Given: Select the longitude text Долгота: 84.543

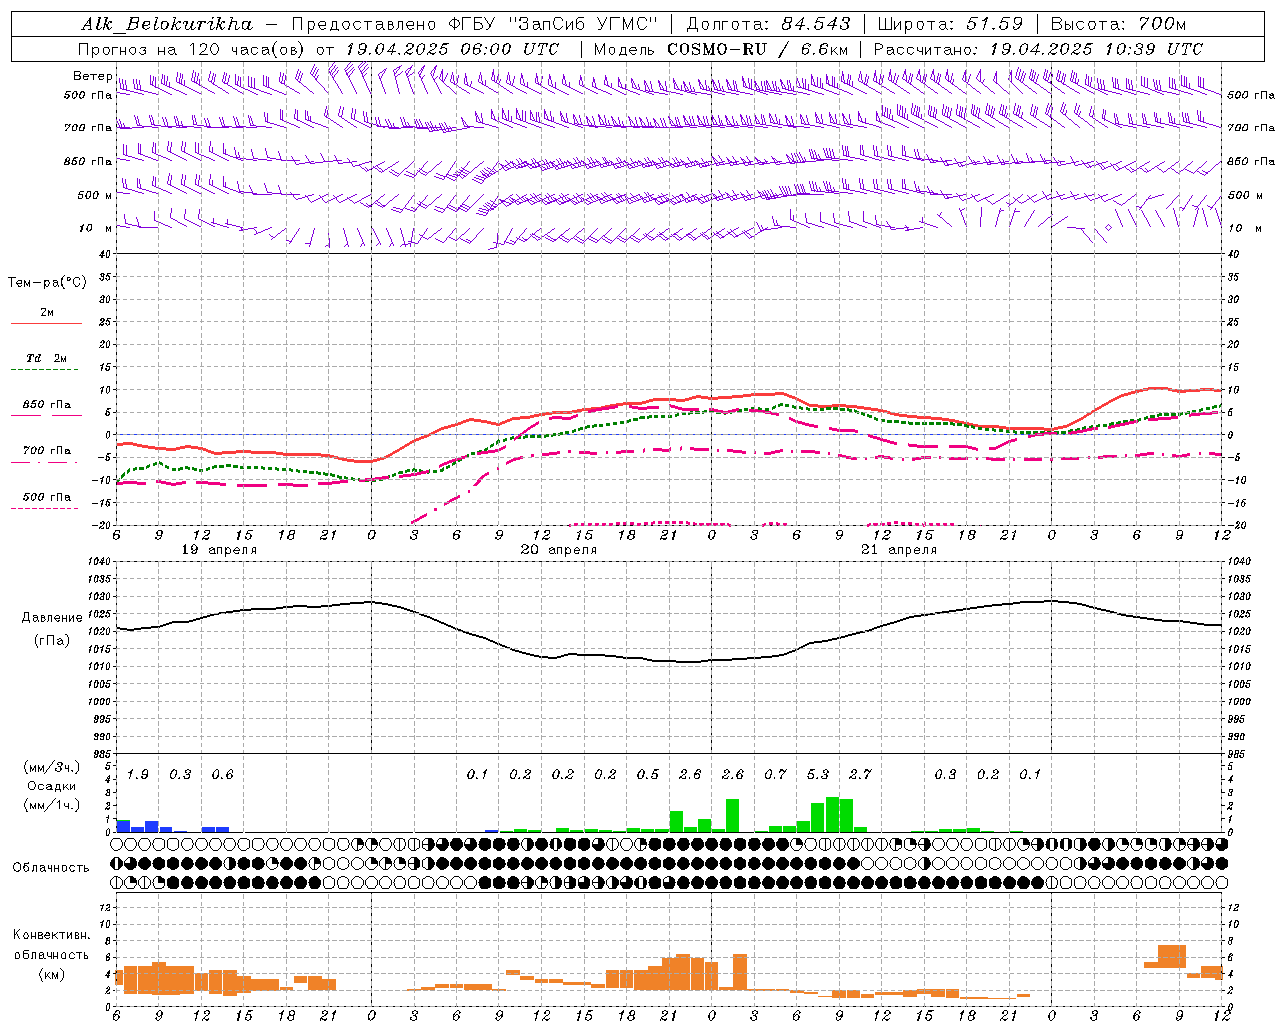Looking at the screenshot, I should [768, 24].
